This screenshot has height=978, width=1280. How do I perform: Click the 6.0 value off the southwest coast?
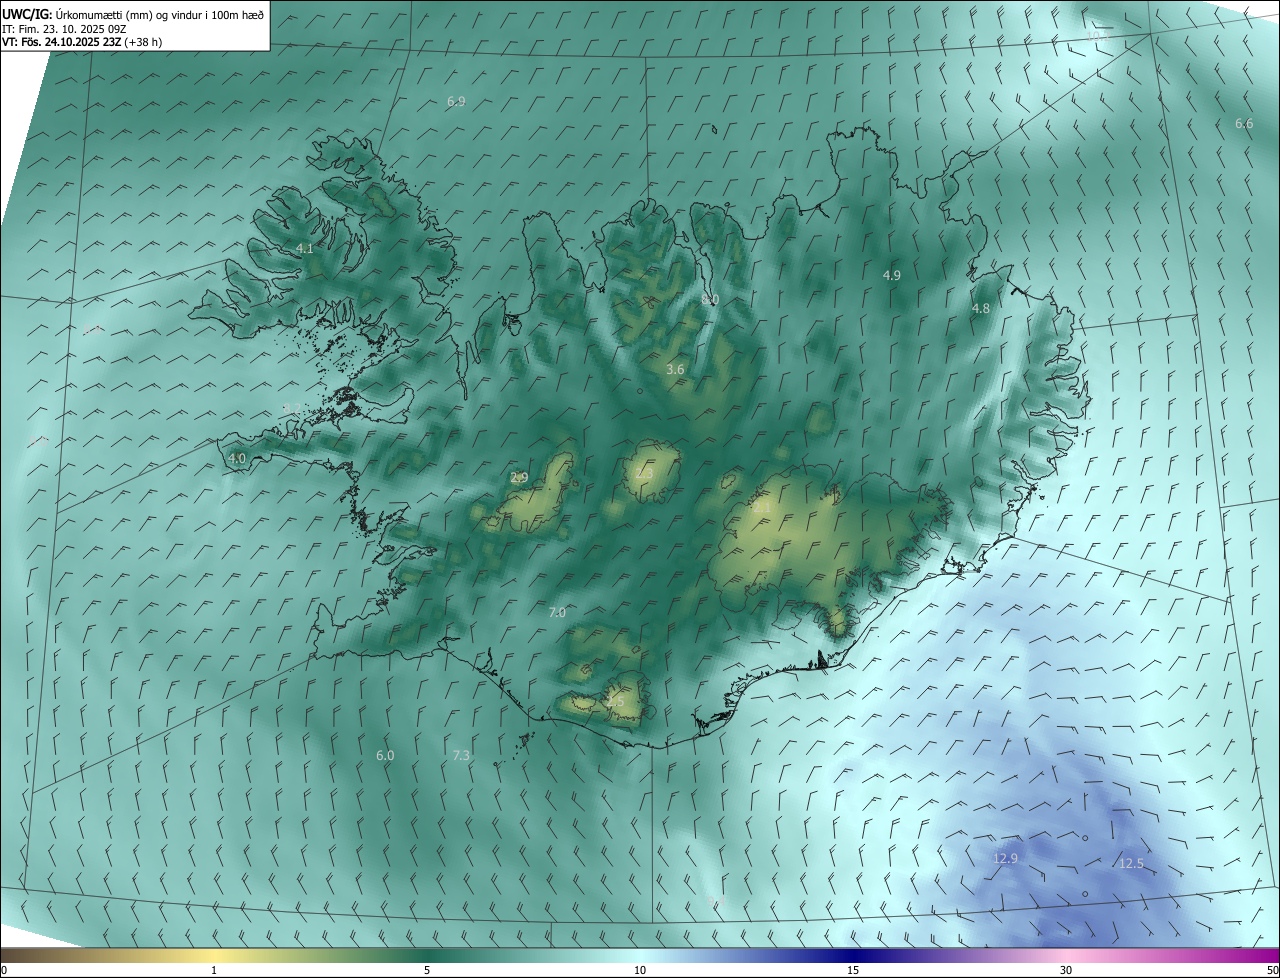click(385, 755)
